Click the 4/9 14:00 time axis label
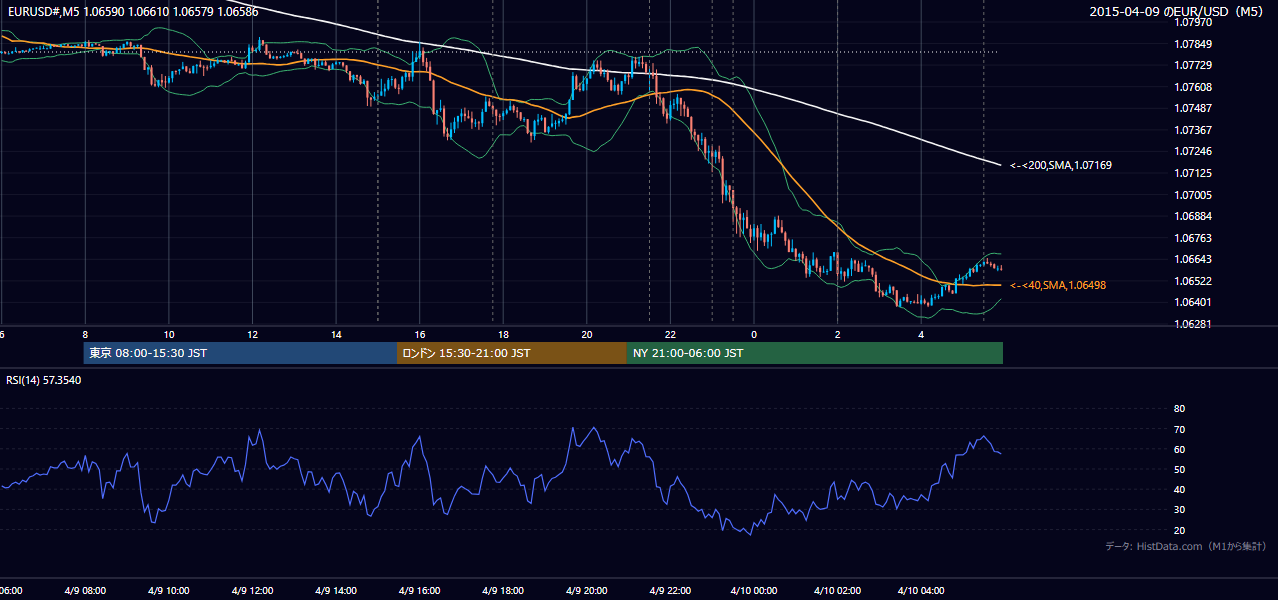1278x600 pixels. [335, 591]
